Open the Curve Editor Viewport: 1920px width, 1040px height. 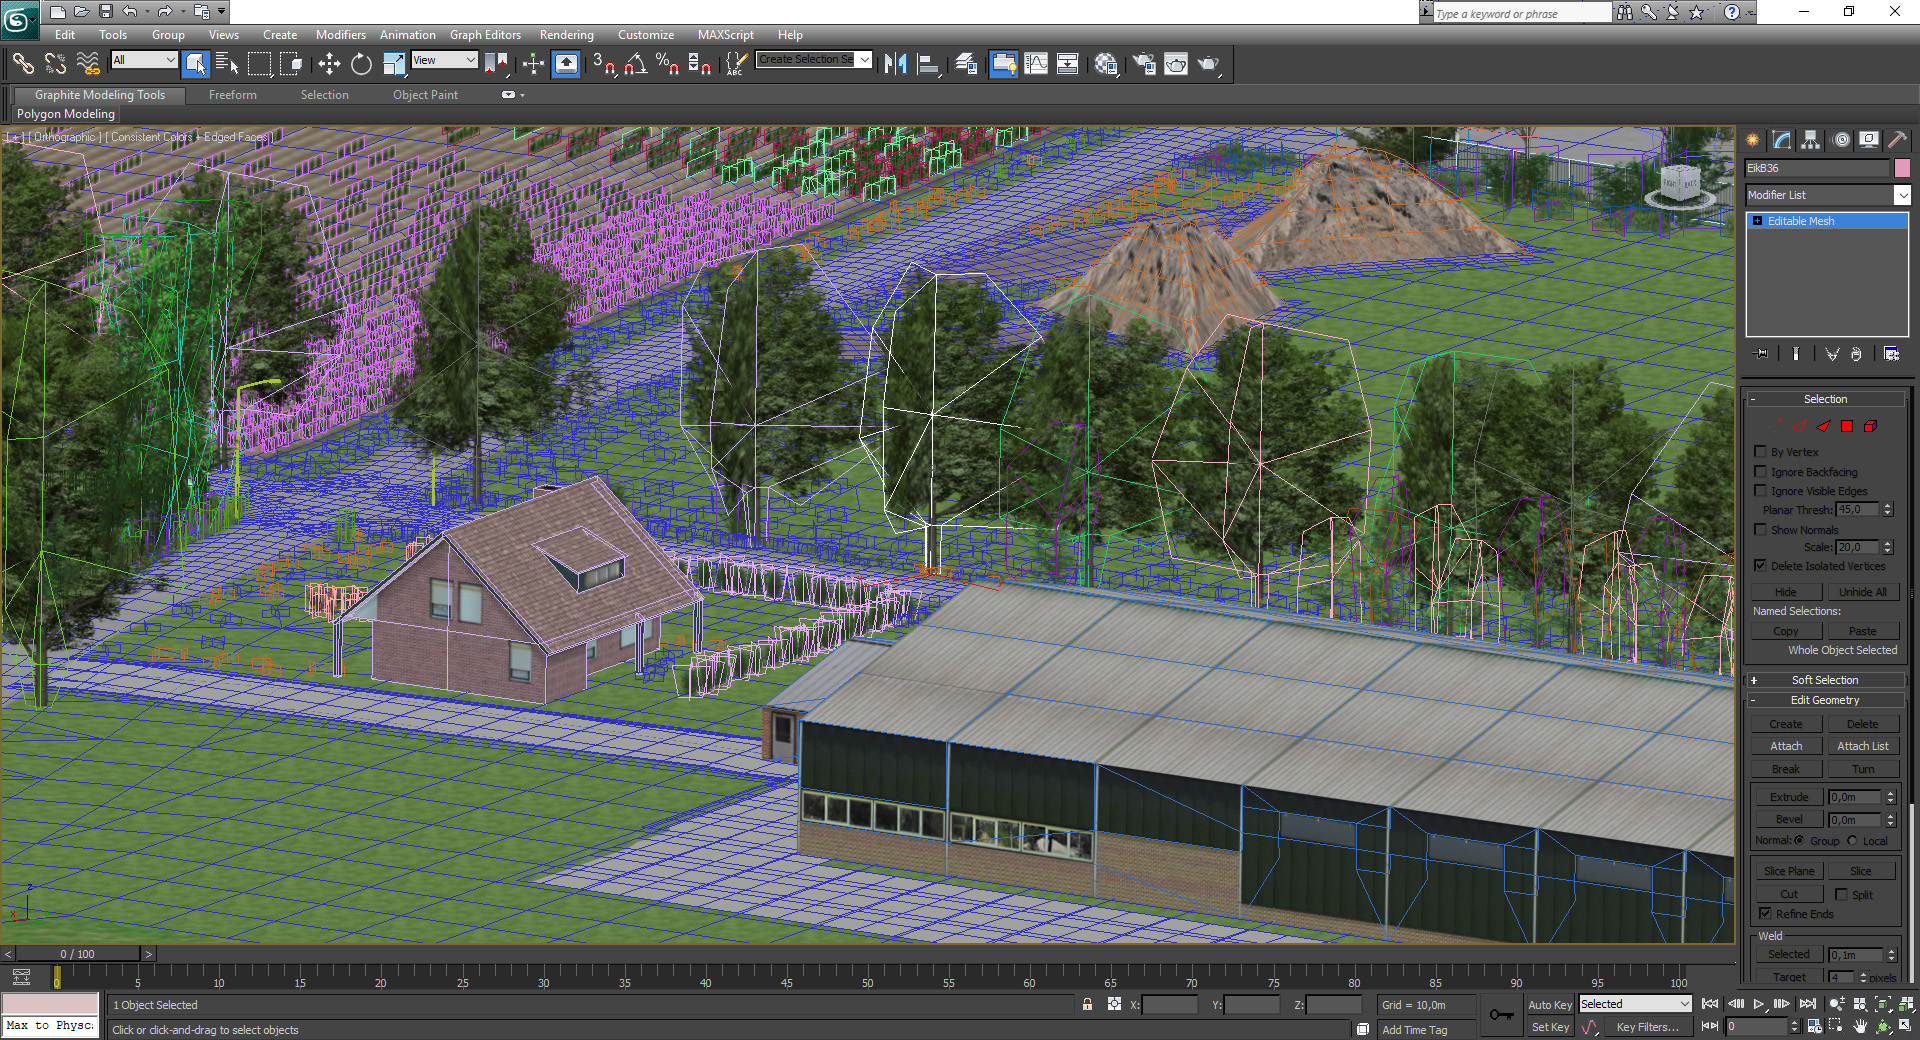tap(1036, 64)
